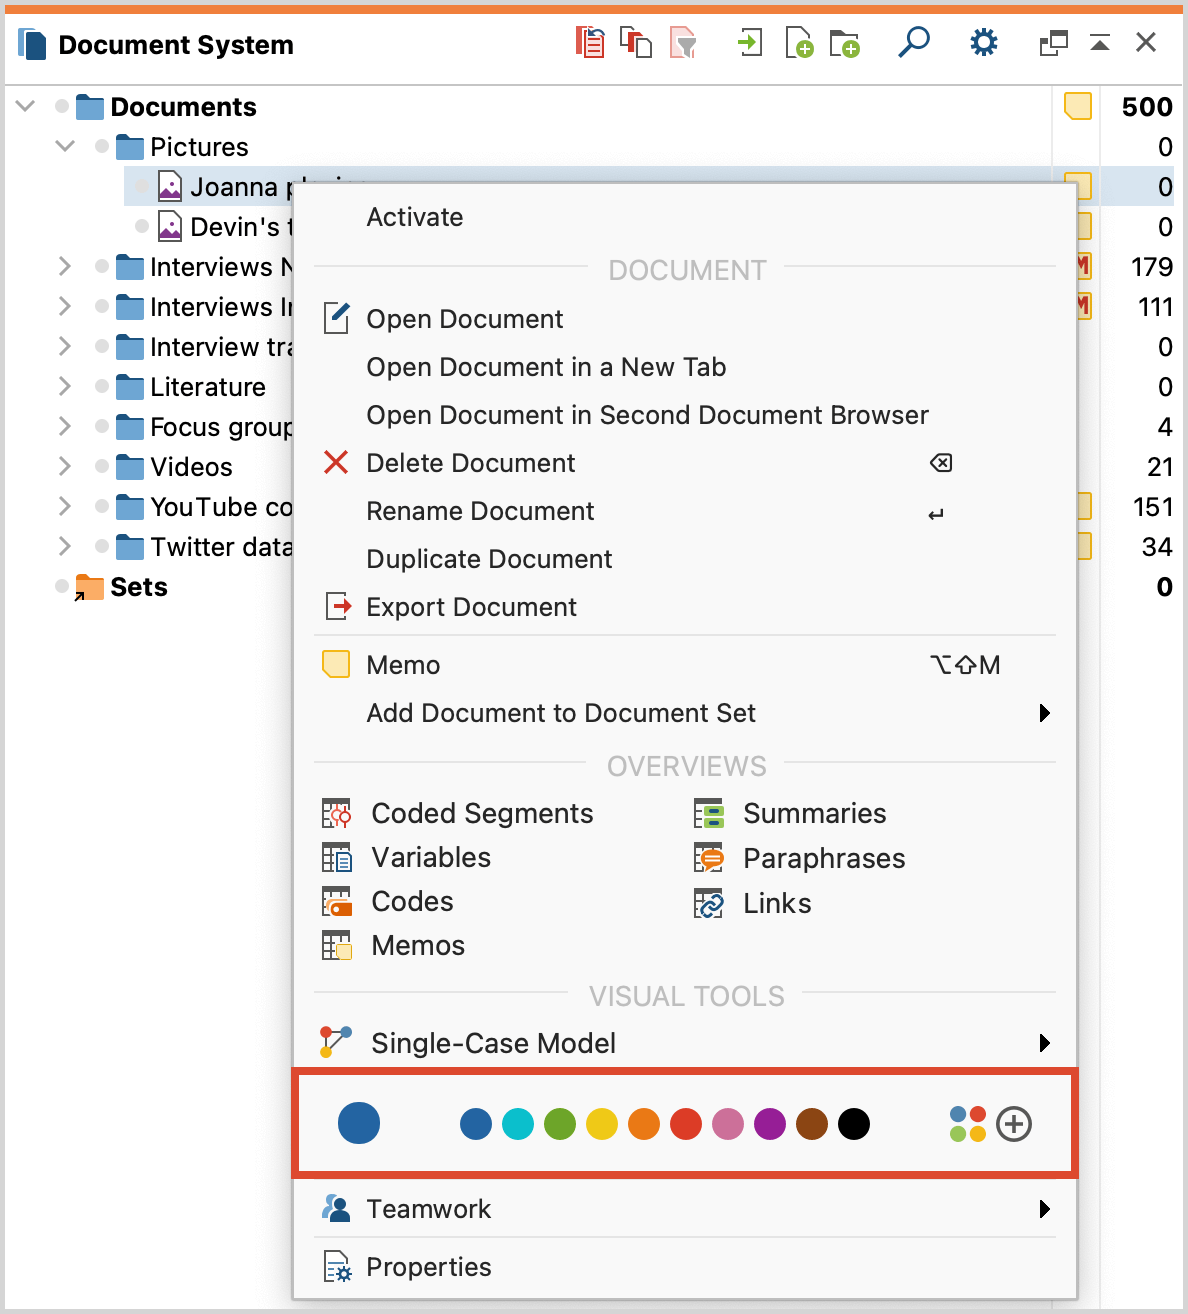Toggle the activation circle beside Videos
1188x1314 pixels.
101,467
